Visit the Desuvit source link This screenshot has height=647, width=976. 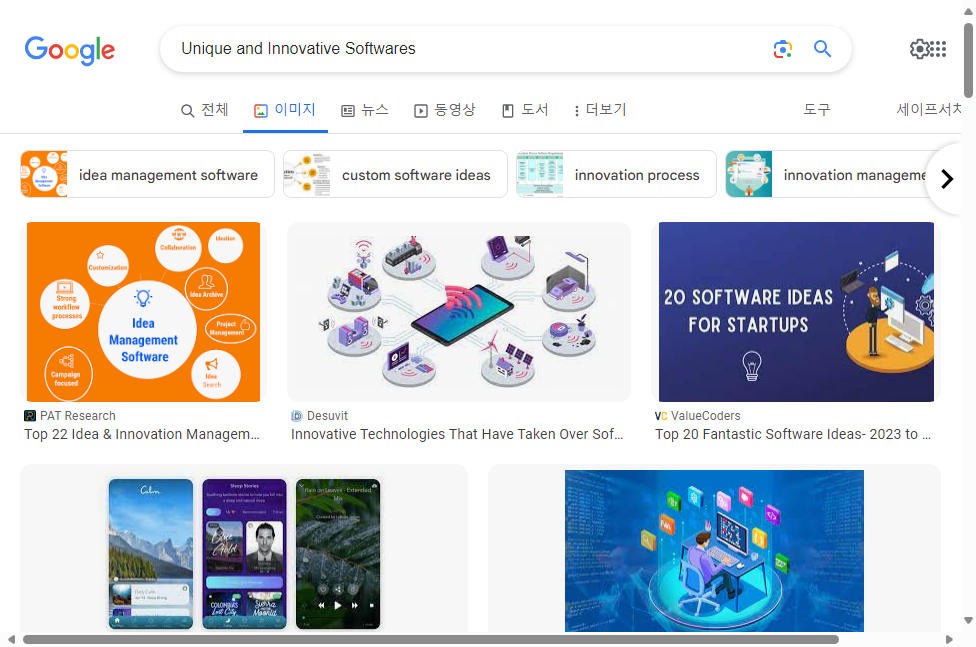tap(327, 416)
